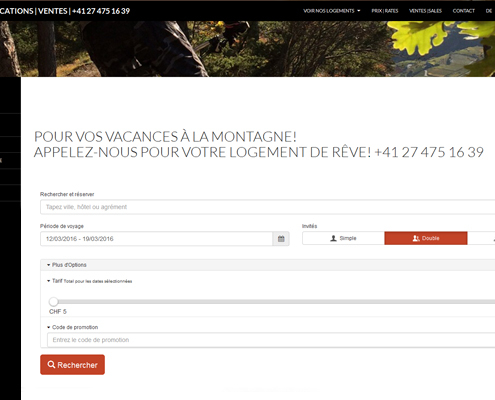Collapse the Code de promotion section

click(x=72, y=327)
